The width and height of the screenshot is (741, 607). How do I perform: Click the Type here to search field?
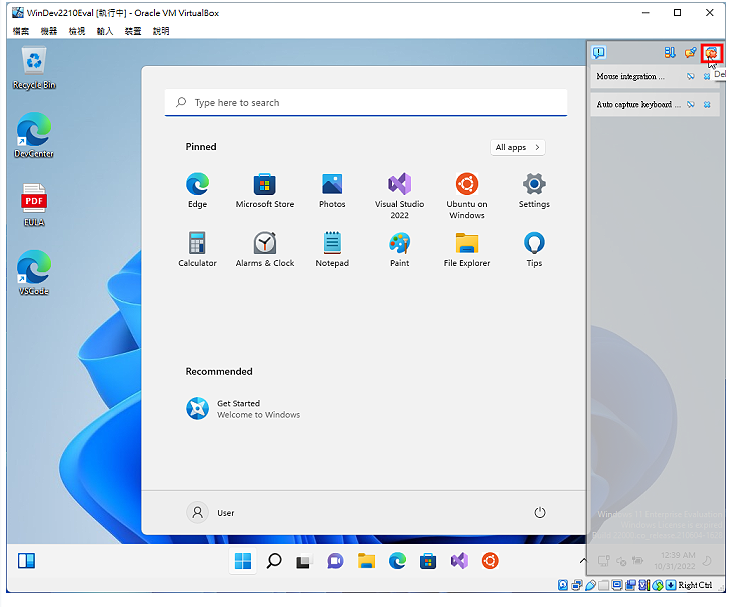[x=366, y=103]
